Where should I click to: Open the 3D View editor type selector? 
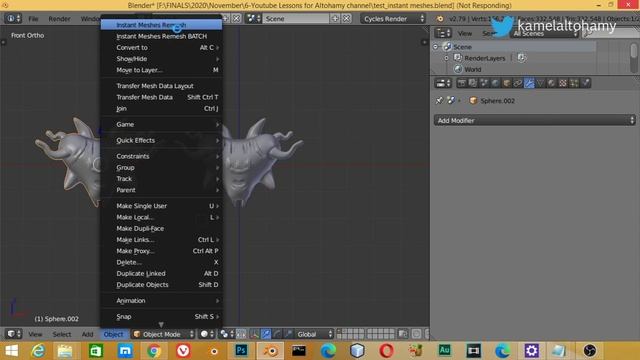tap(13, 334)
